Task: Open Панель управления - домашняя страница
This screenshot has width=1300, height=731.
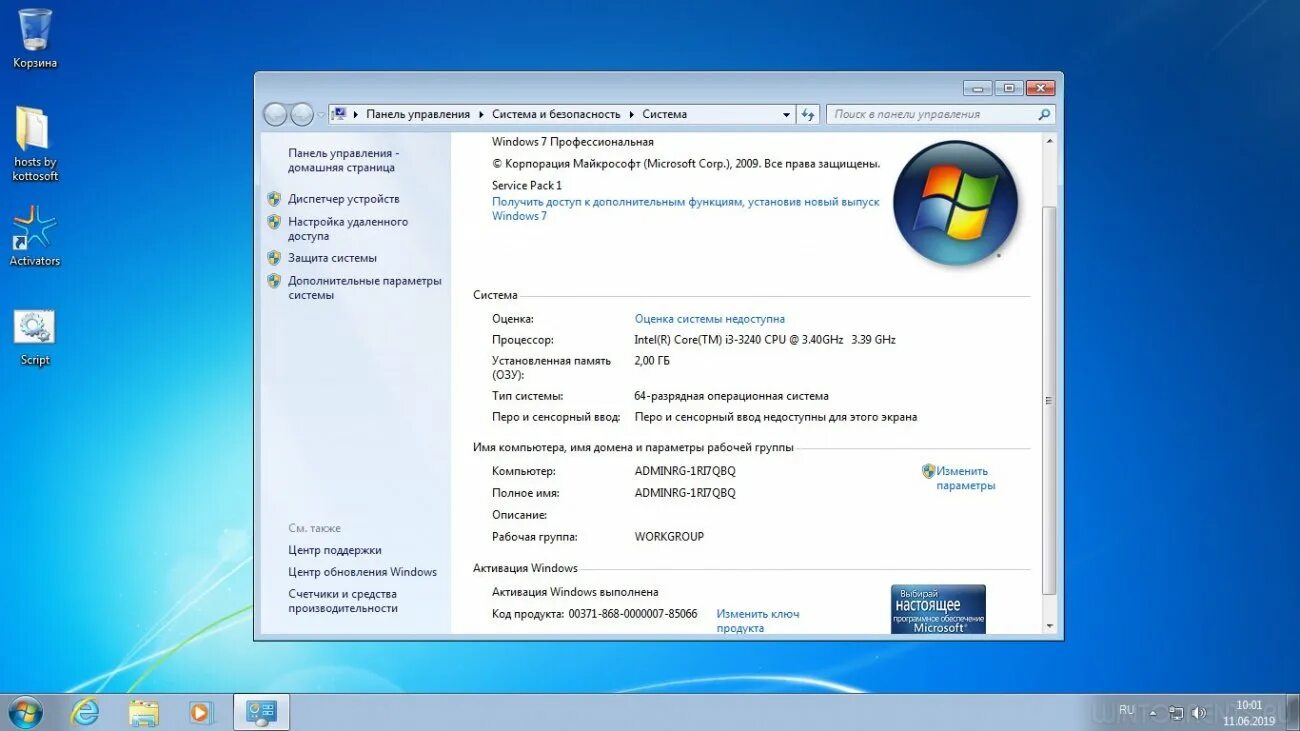Action: tap(343, 160)
